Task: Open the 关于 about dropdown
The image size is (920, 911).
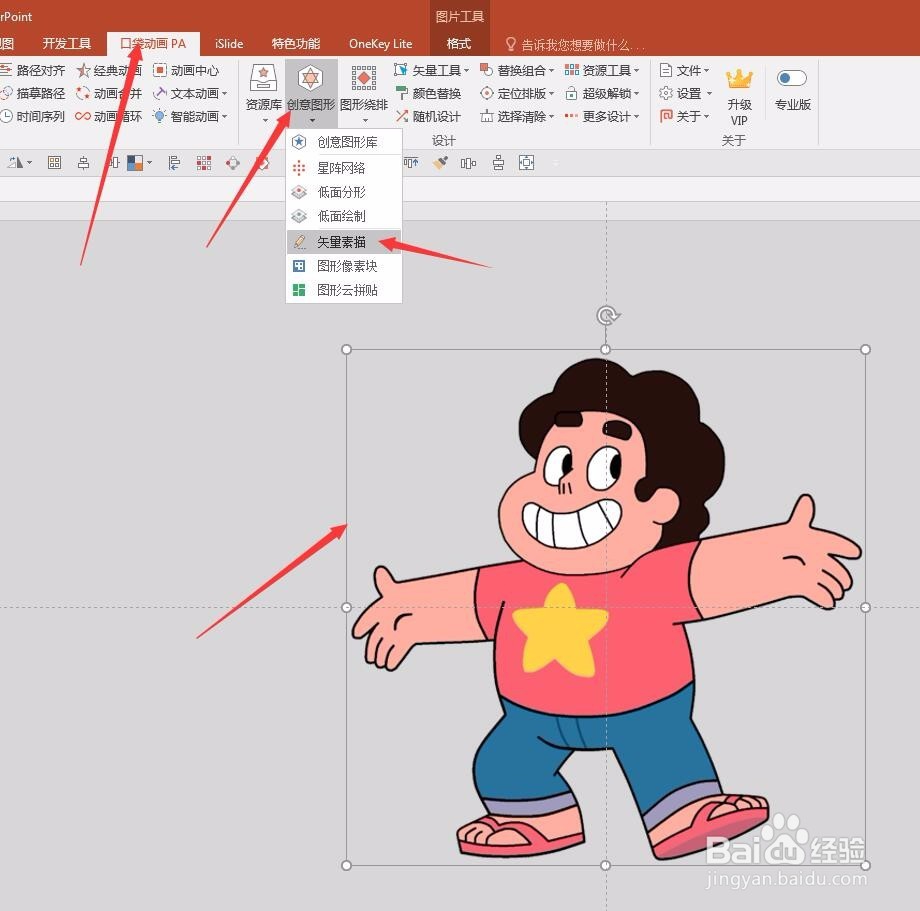Action: [x=685, y=116]
